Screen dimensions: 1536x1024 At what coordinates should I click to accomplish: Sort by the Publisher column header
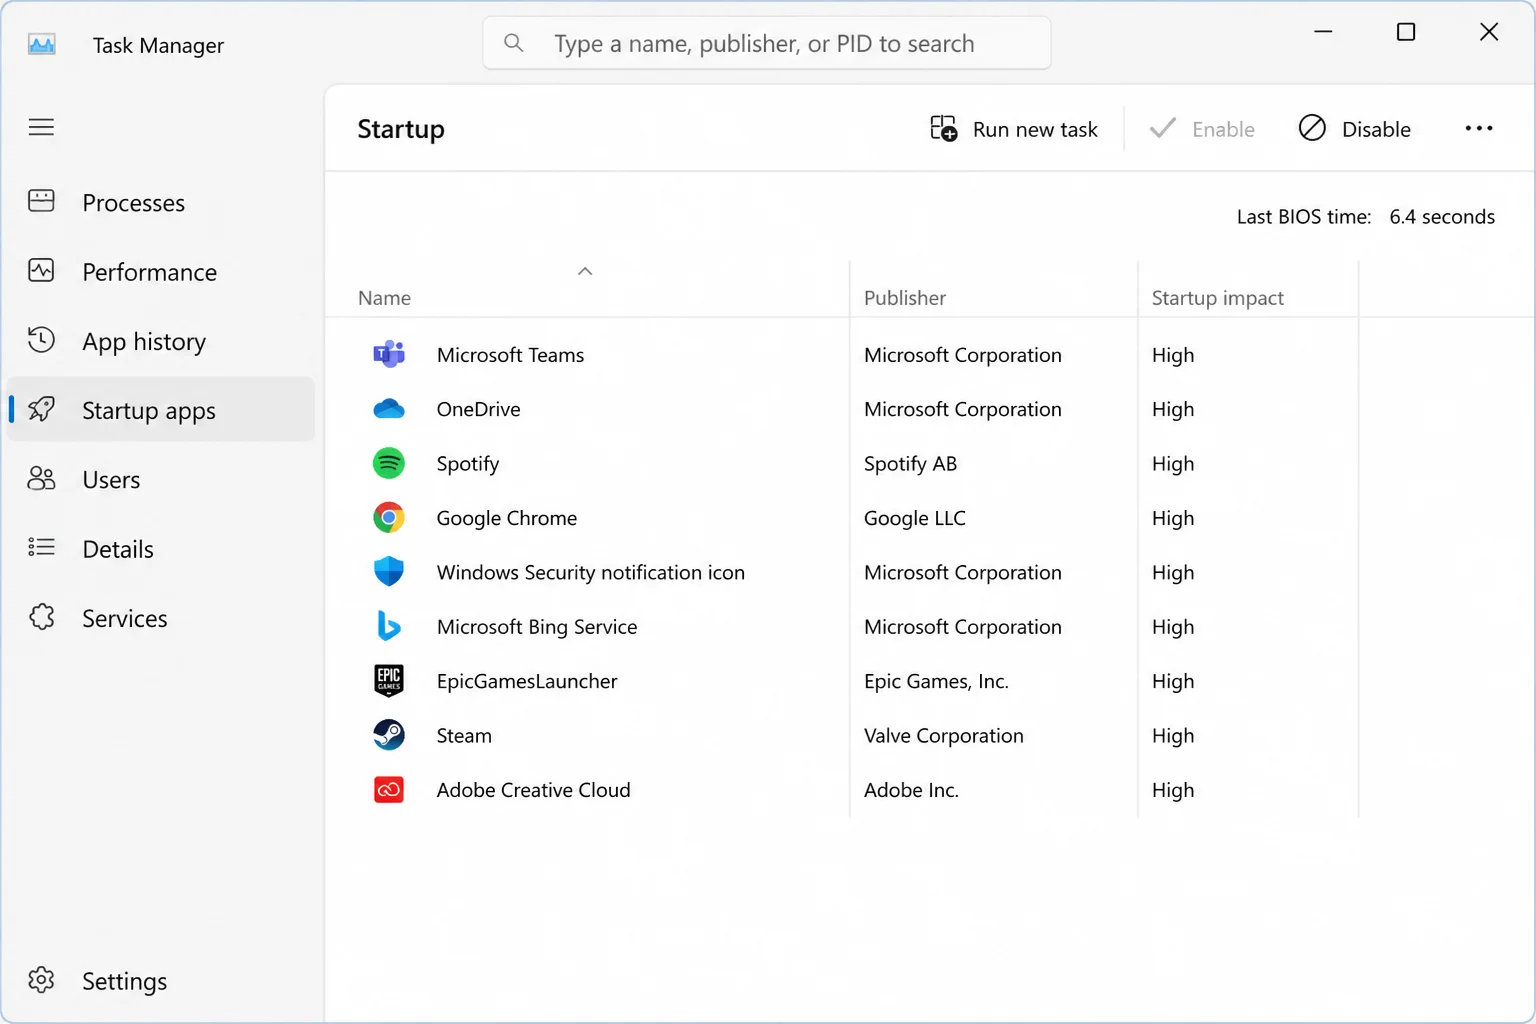(x=905, y=298)
